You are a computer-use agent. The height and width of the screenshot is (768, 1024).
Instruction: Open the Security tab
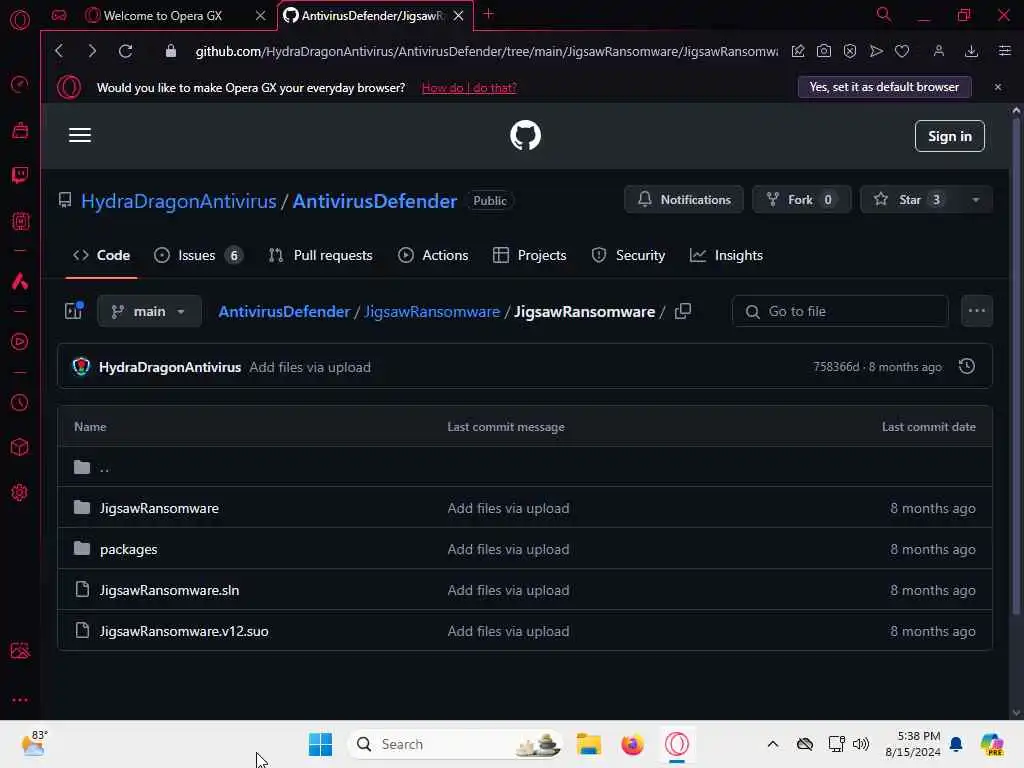628,255
